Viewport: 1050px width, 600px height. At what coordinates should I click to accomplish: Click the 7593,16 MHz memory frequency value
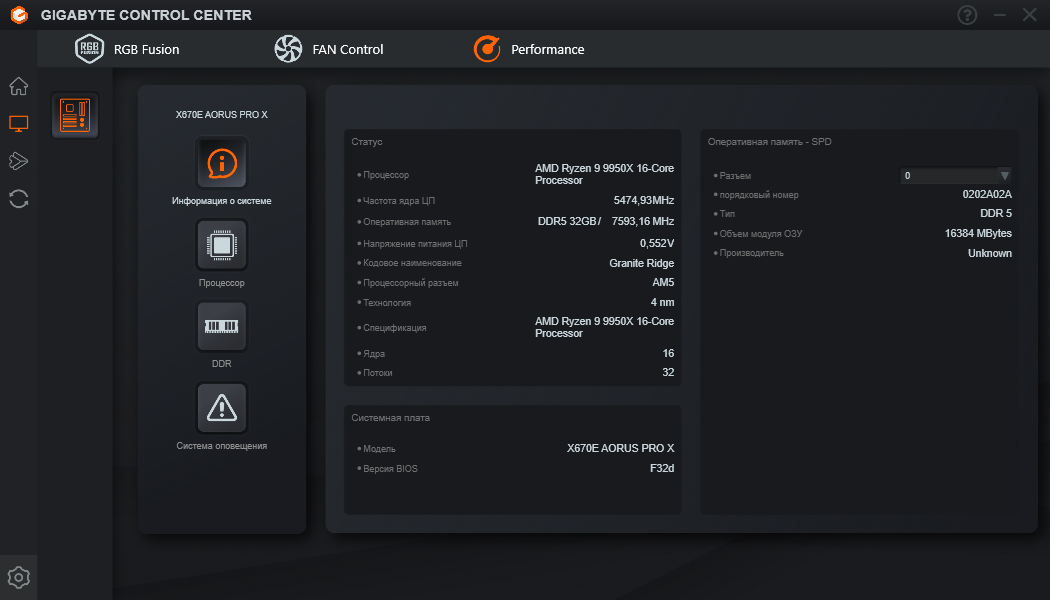pyautogui.click(x=643, y=221)
